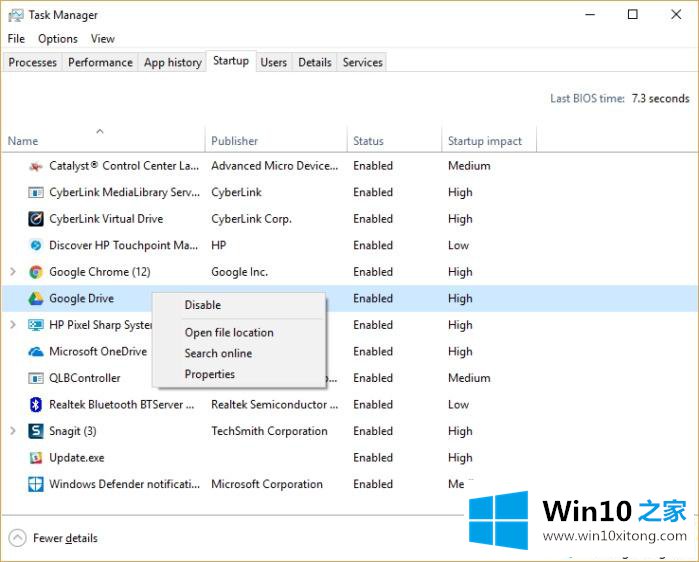Switch to the Details tab
Screen dimensions: 699x562
click(x=315, y=62)
